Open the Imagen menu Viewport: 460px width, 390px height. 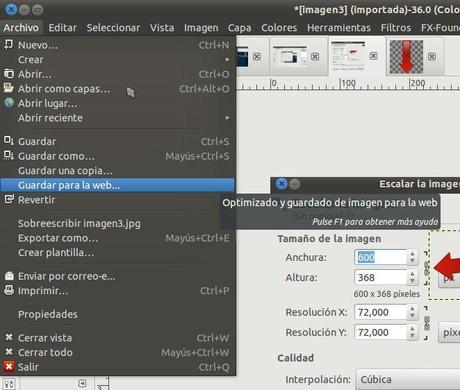(x=201, y=27)
